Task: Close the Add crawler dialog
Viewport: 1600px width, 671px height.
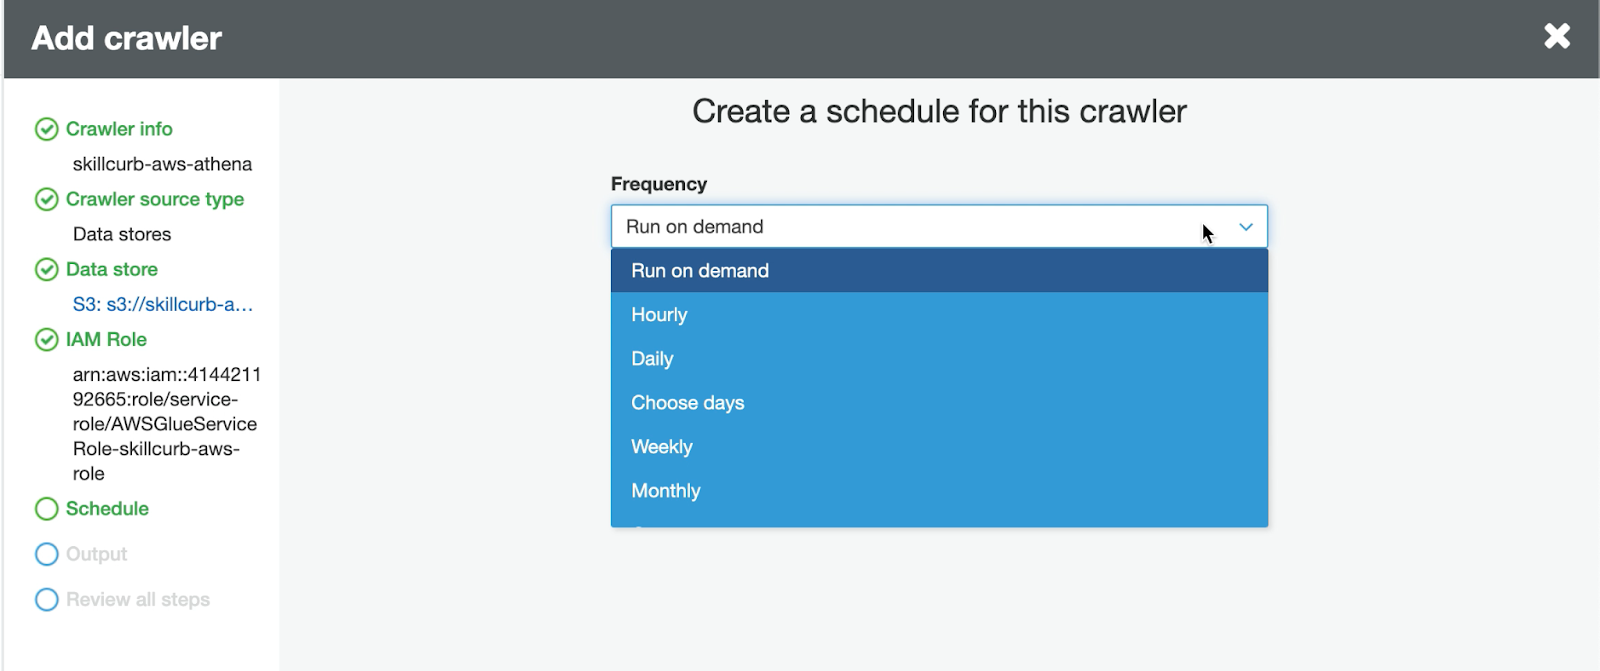Action: [1557, 37]
